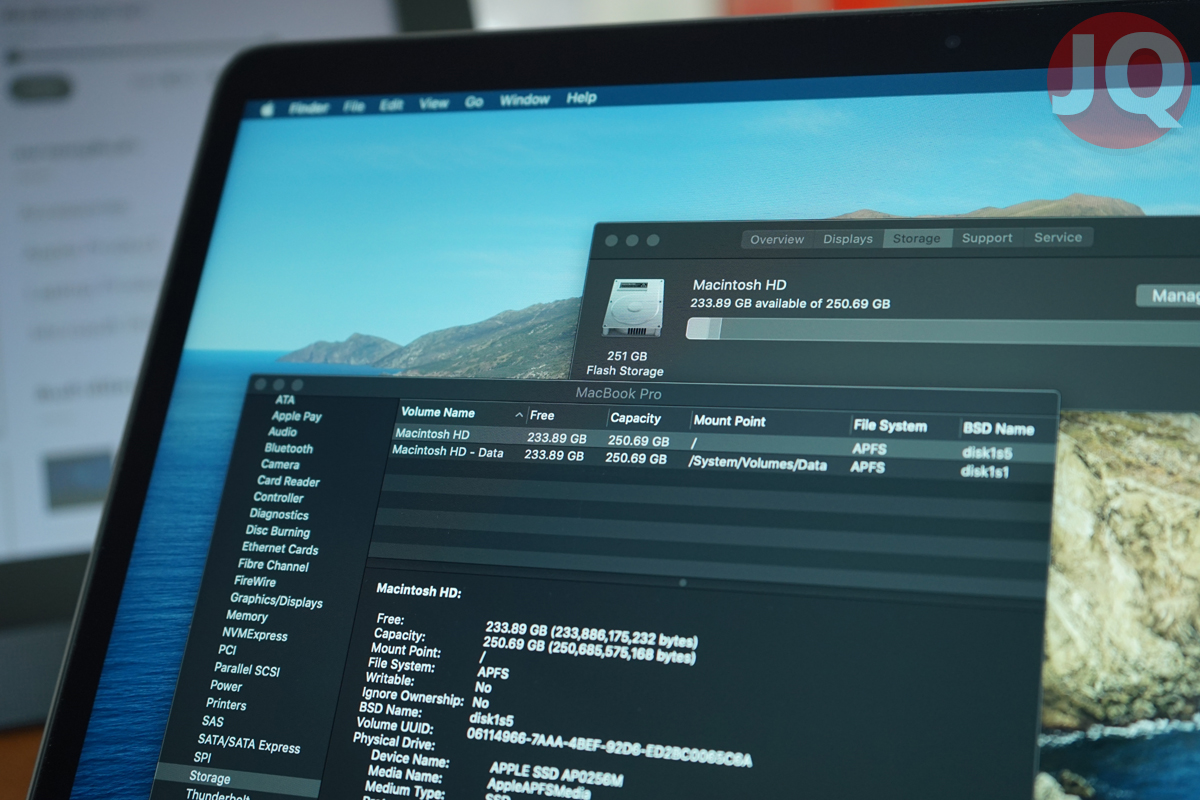
Task: Sort by the Volume Name column
Action: point(438,412)
